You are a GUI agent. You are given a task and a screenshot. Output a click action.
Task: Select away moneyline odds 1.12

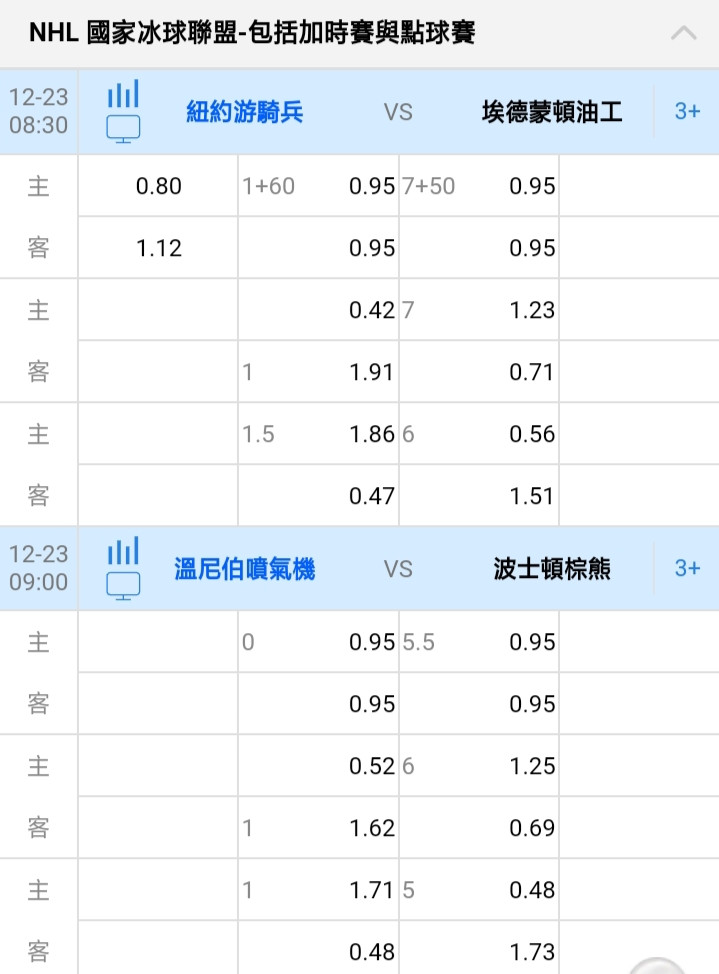click(x=158, y=248)
